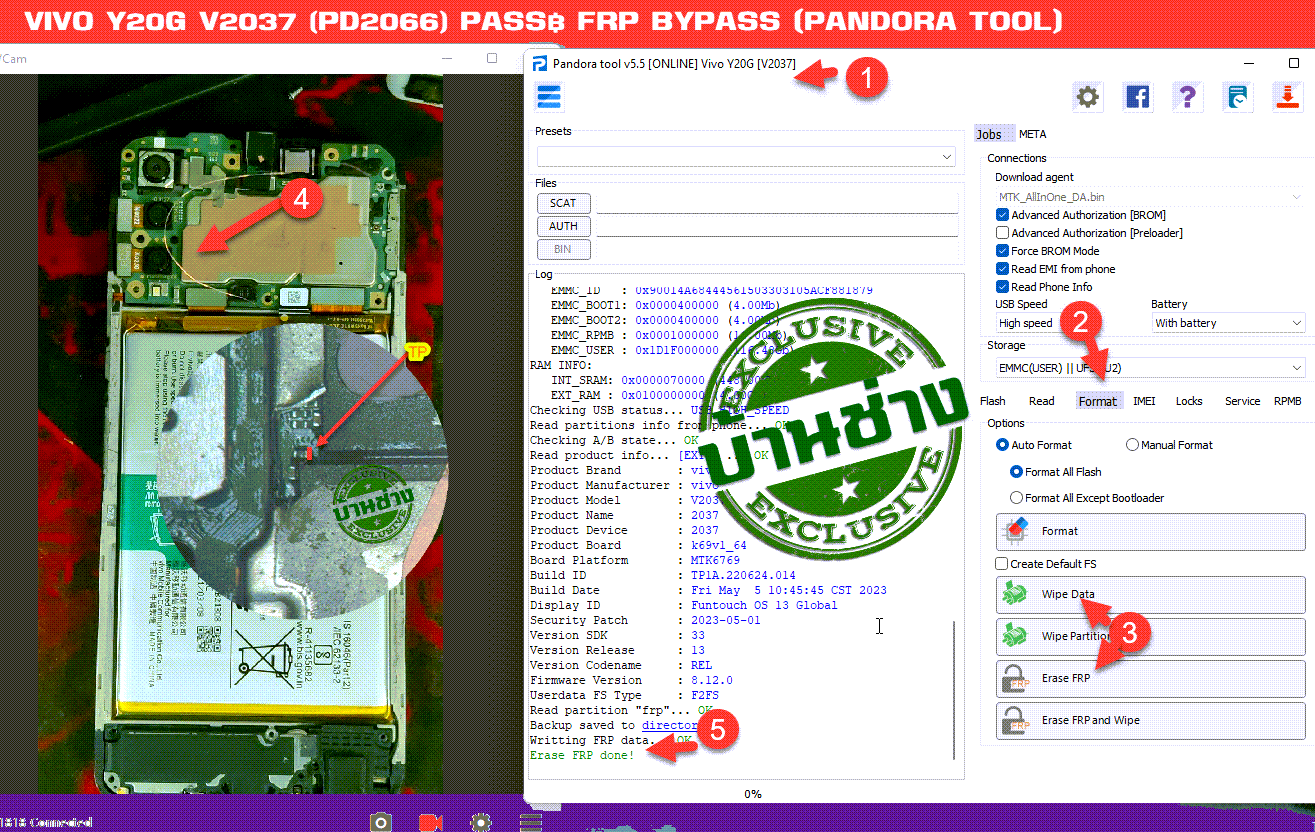Open the log/clipboard icon in toolbar
Viewport: 1315px width, 832px height.
(x=1238, y=97)
